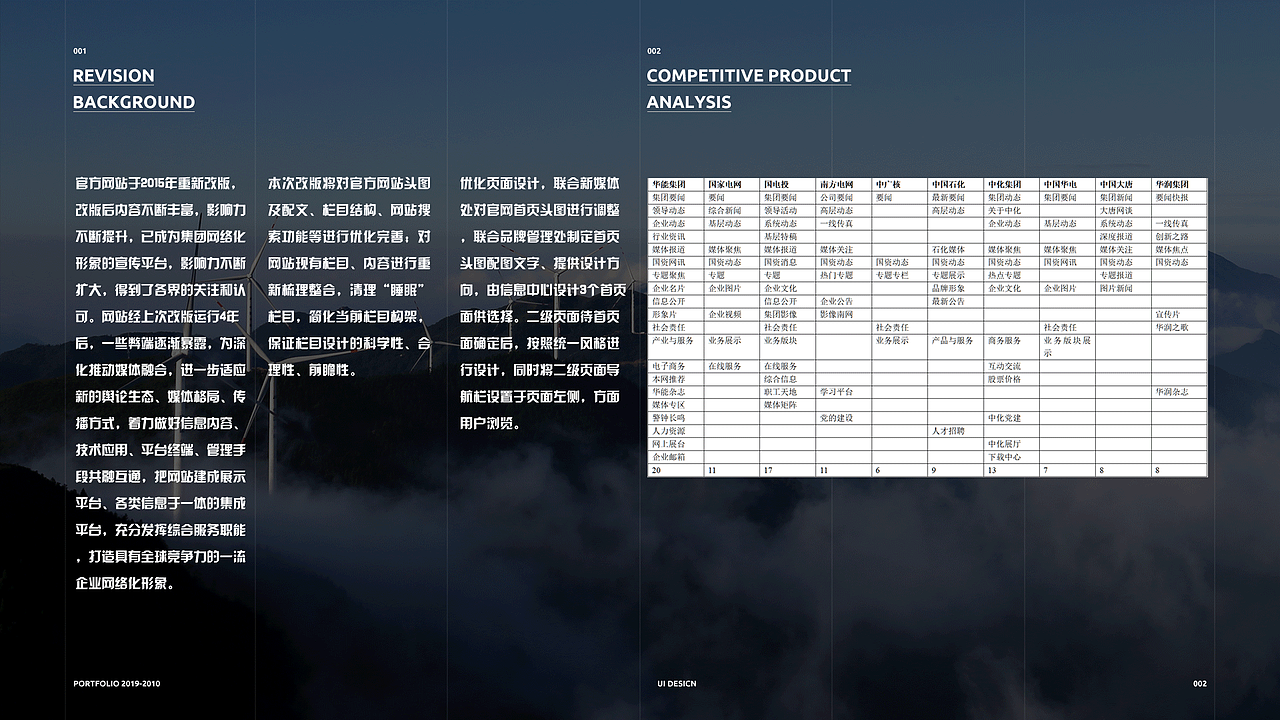Click the 企业邮箱 table cell
Screen dimensions: 1280x720
pos(676,457)
